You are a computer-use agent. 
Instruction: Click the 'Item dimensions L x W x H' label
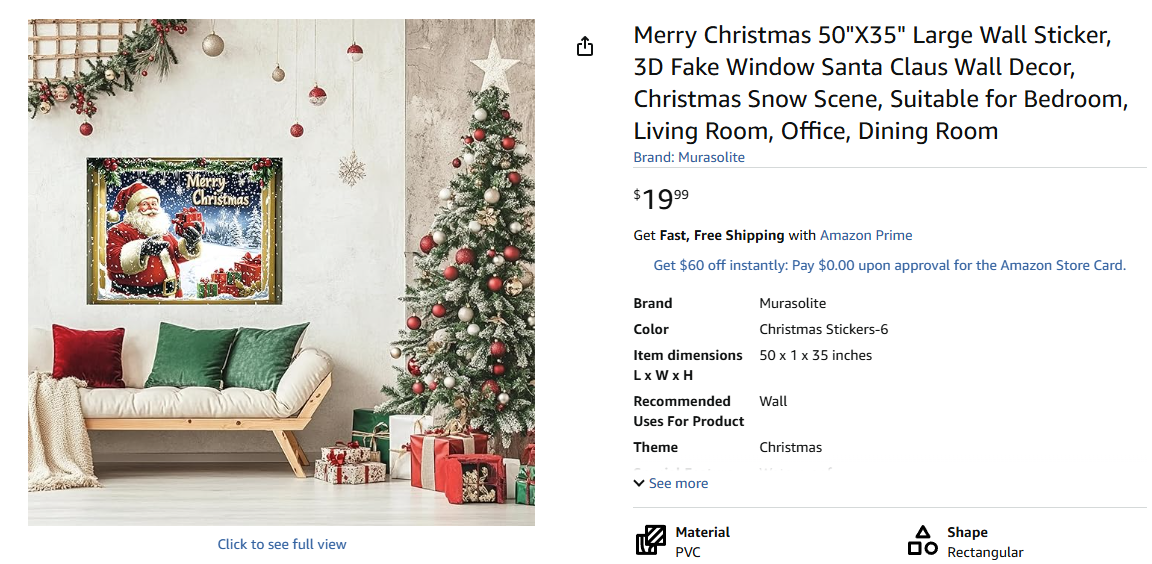(687, 365)
